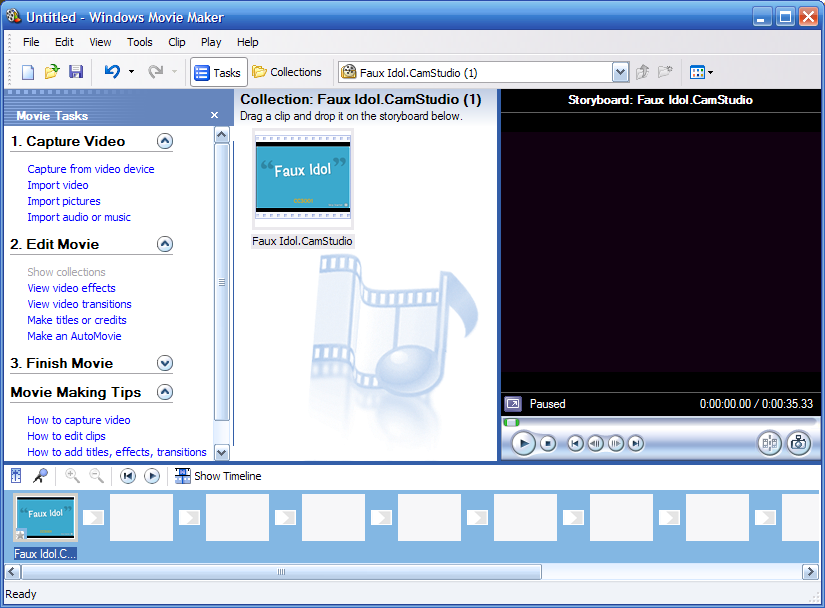Screen dimensions: 825x608
Task: Jump back to the start of the preview
Action: [575, 444]
